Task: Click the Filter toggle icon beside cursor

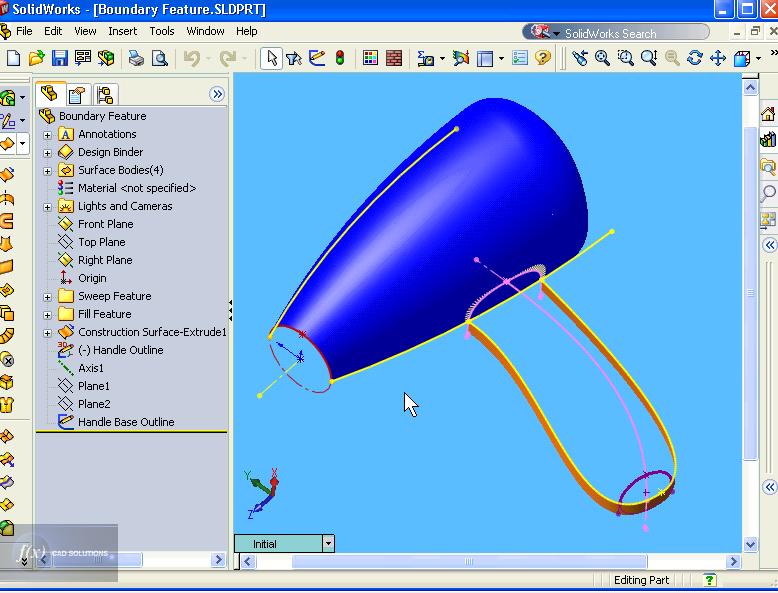Action: tap(294, 59)
